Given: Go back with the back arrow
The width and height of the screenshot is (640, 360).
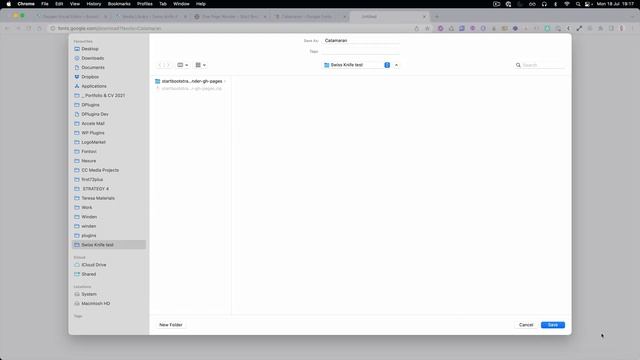Looking at the screenshot, I should pyautogui.click(x=160, y=65).
